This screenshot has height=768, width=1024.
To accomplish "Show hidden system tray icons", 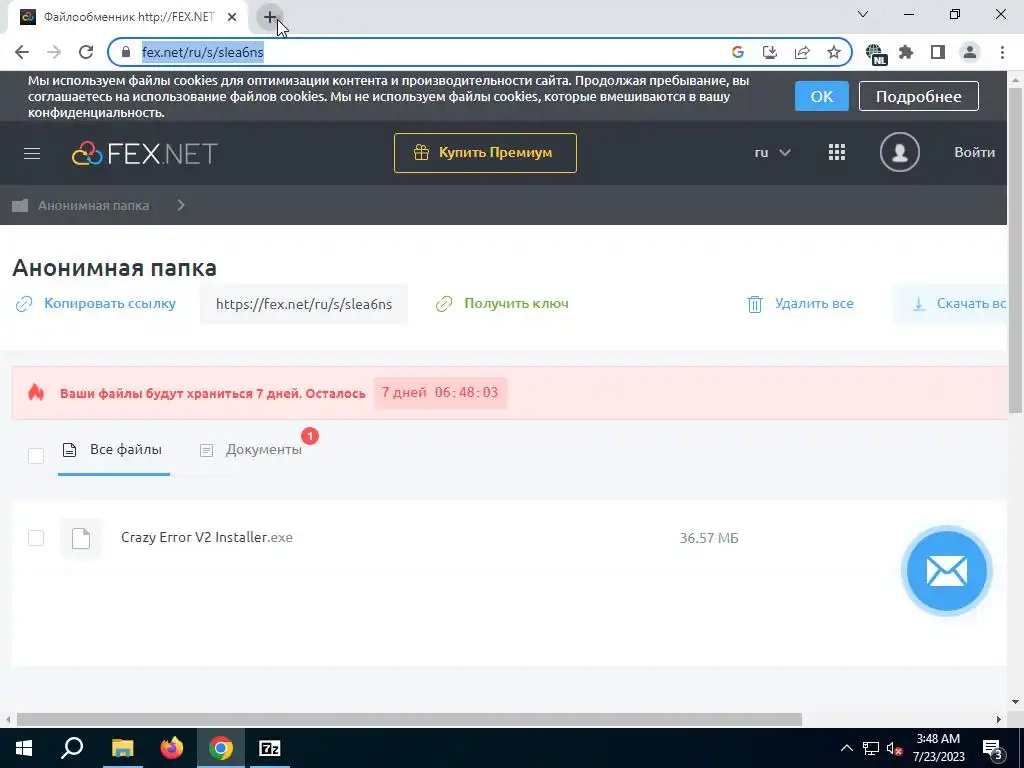I will click(x=846, y=748).
